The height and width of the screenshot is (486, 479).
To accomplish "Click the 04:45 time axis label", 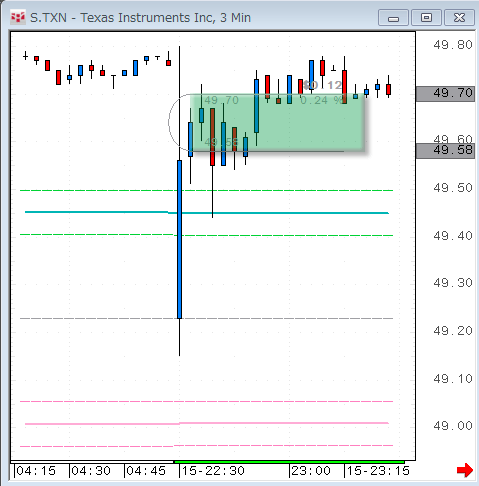I will [x=146, y=471].
